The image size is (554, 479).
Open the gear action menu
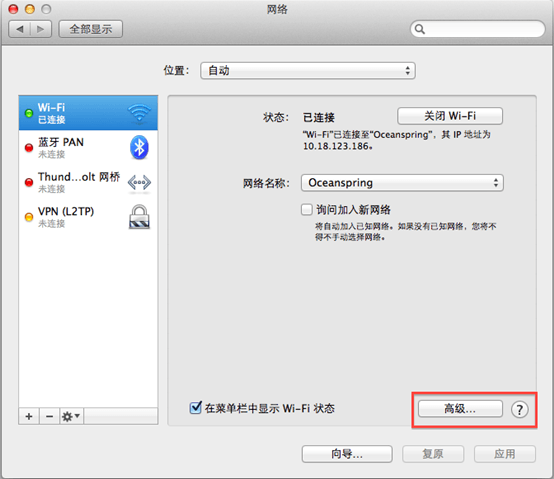tap(71, 416)
